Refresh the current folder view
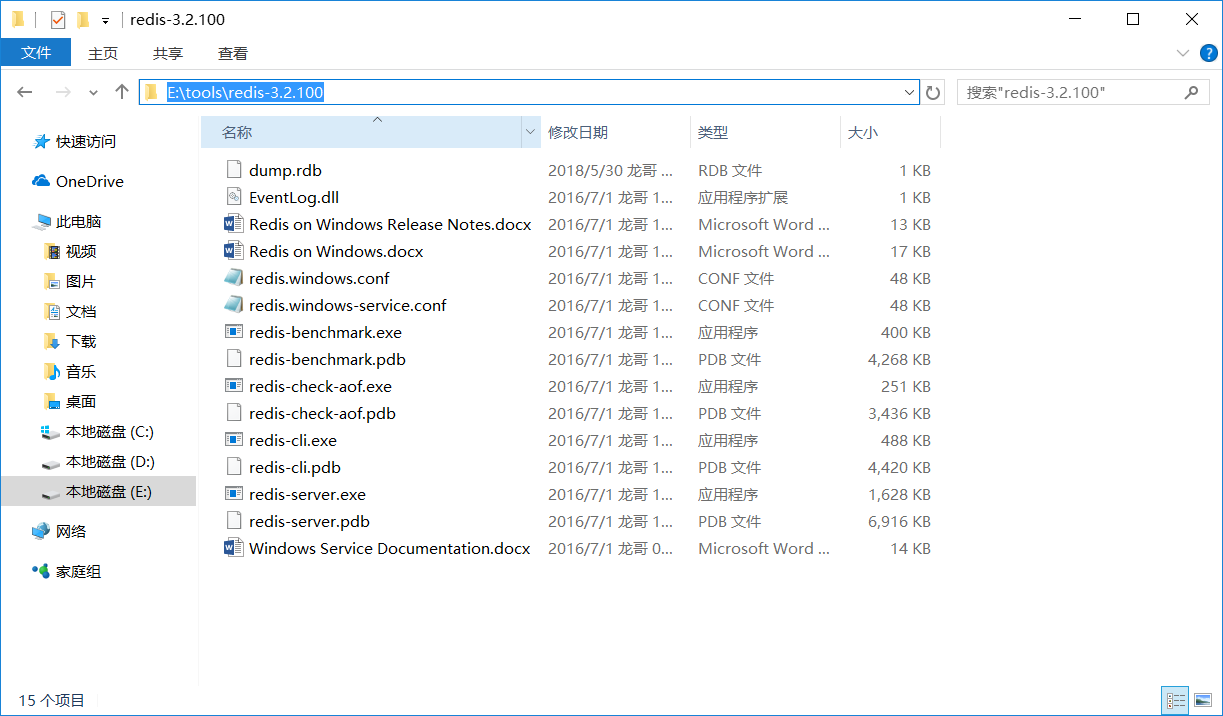The width and height of the screenshot is (1223, 716). click(933, 92)
